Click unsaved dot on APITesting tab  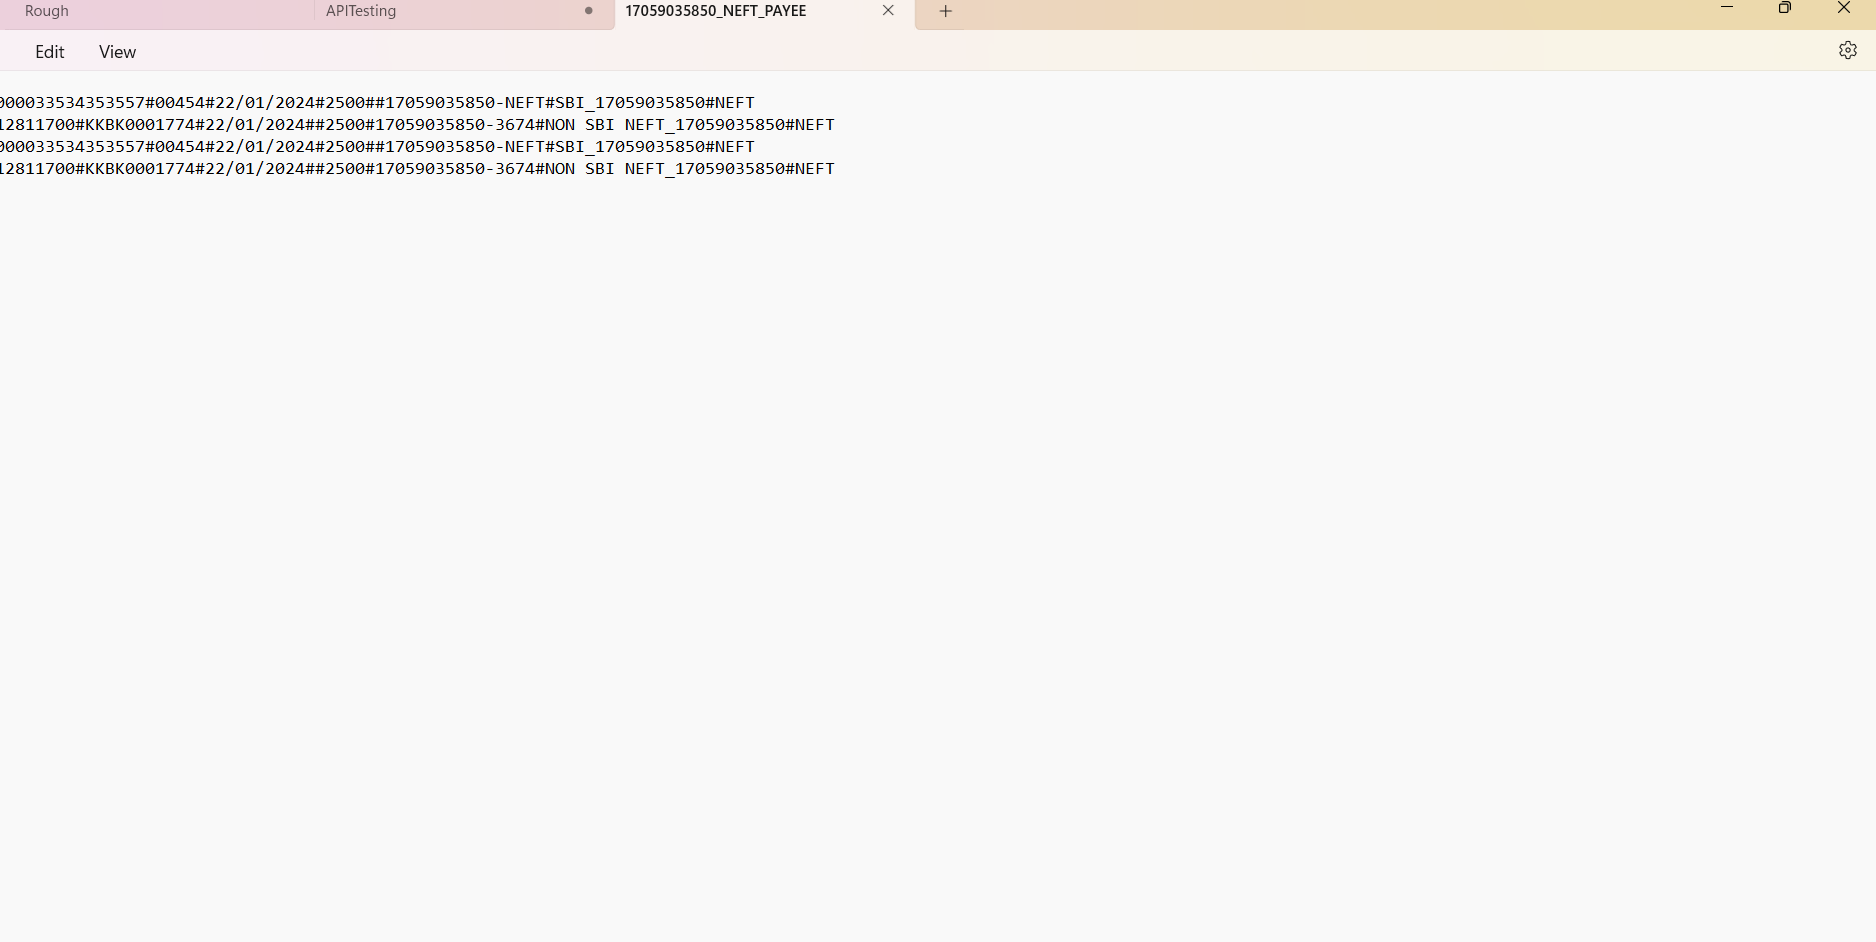pyautogui.click(x=589, y=11)
